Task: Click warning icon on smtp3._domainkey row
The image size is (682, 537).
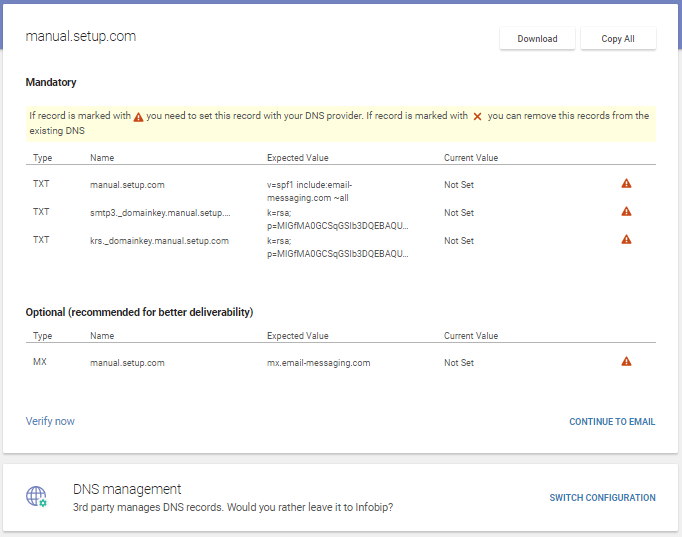Action: tap(626, 212)
